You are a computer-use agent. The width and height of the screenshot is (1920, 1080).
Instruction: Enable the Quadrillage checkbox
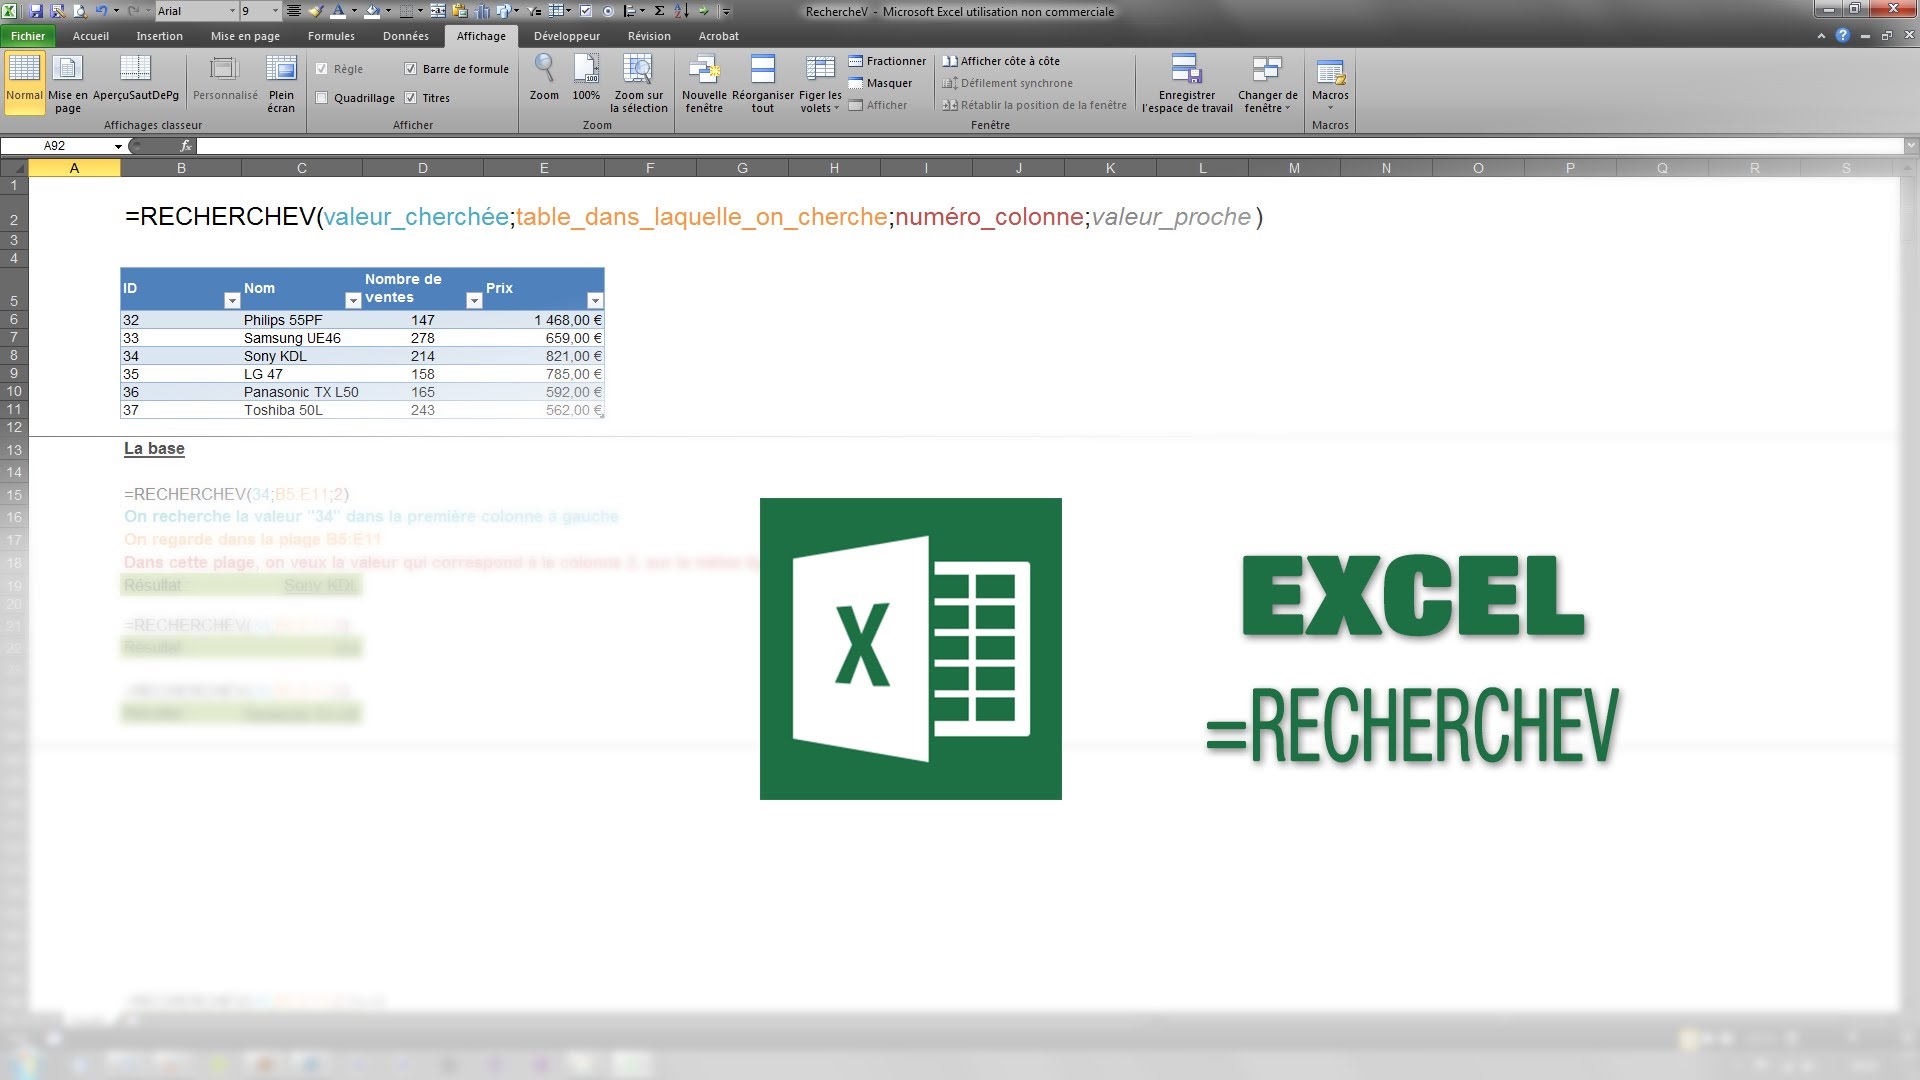[322, 98]
